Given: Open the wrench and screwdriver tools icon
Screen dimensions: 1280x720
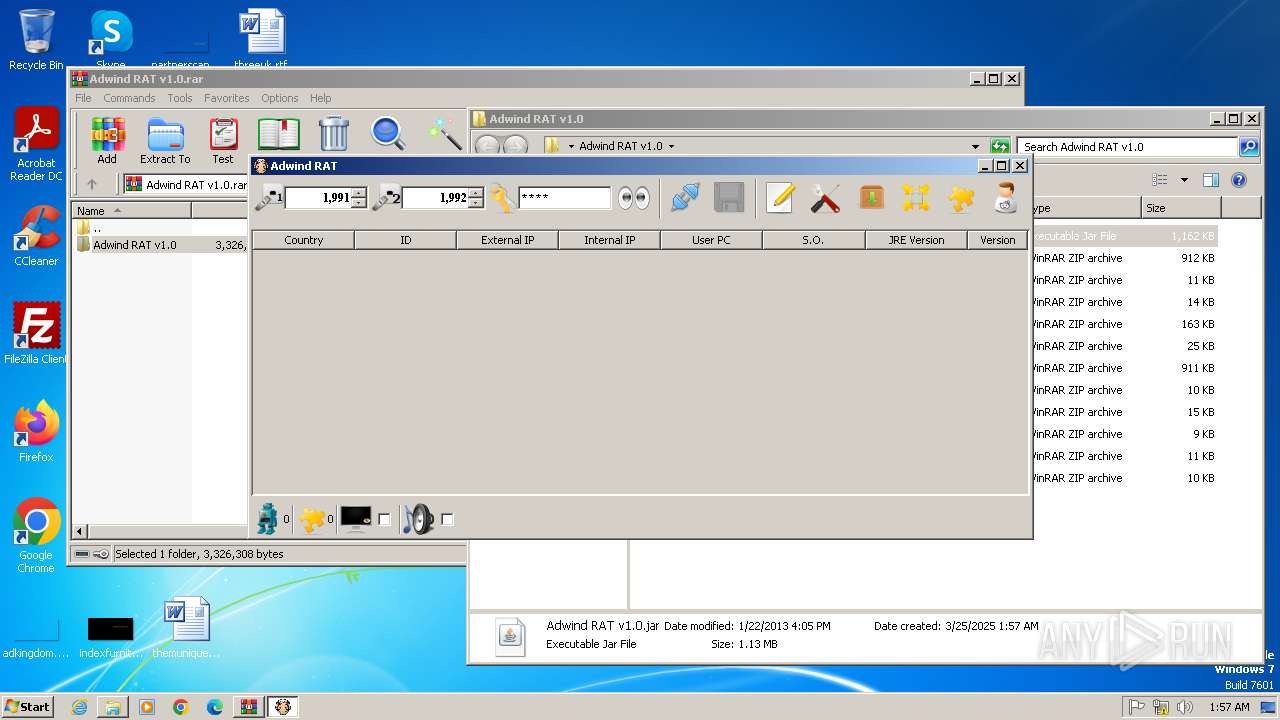Looking at the screenshot, I should pos(825,197).
